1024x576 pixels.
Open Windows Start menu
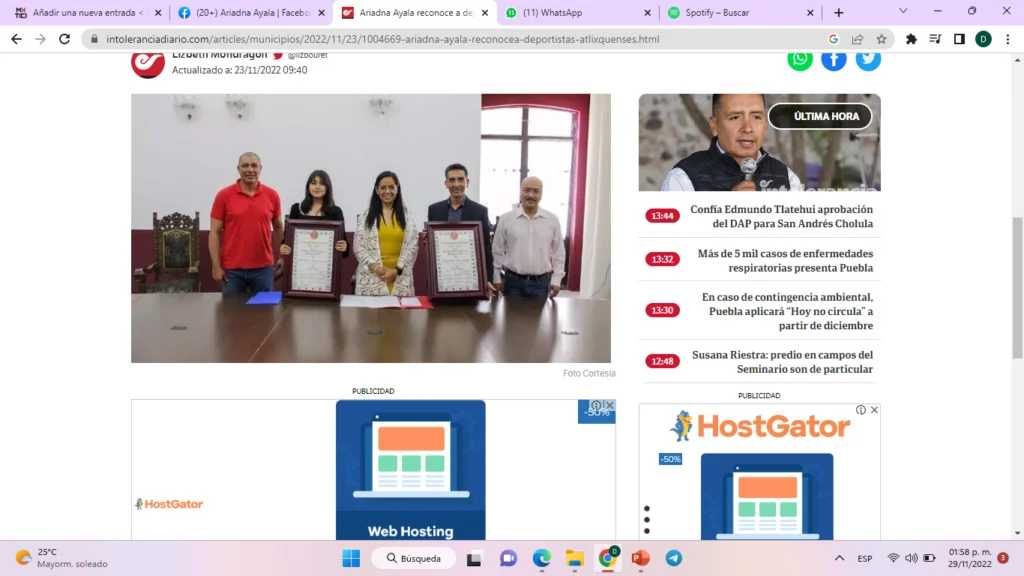(x=351, y=558)
